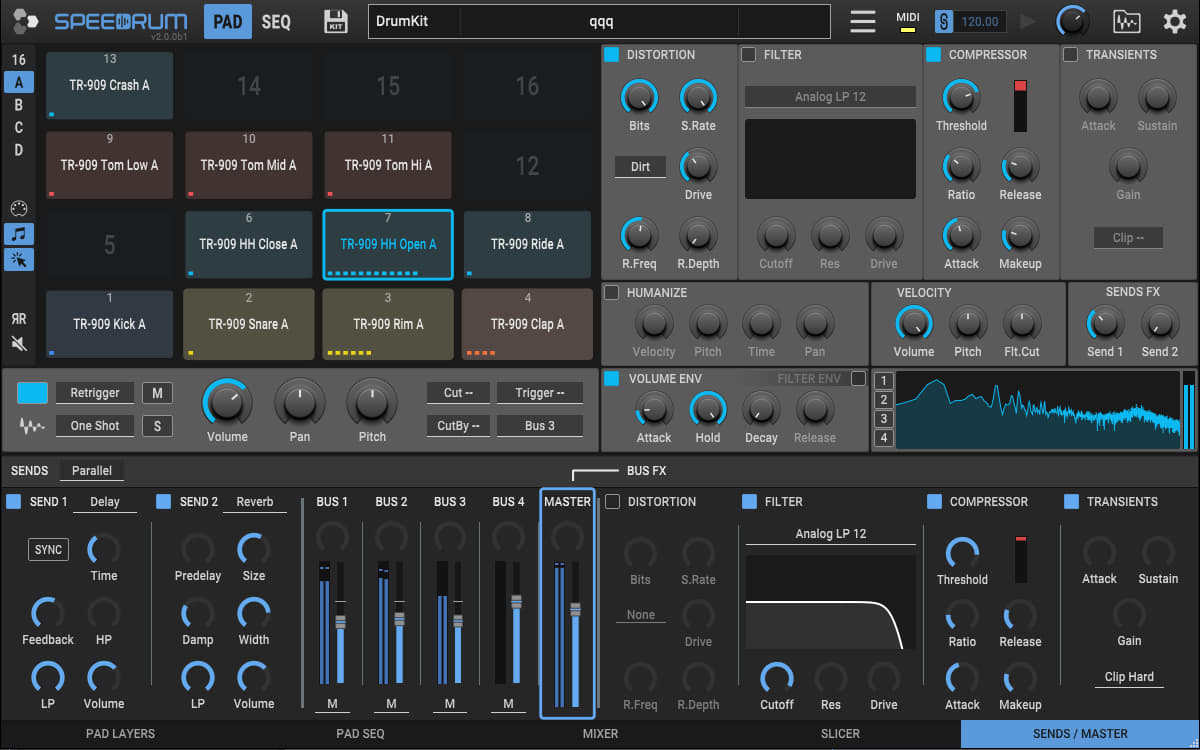Open the hamburger preset menu
The width and height of the screenshot is (1200, 750).
pos(863,21)
